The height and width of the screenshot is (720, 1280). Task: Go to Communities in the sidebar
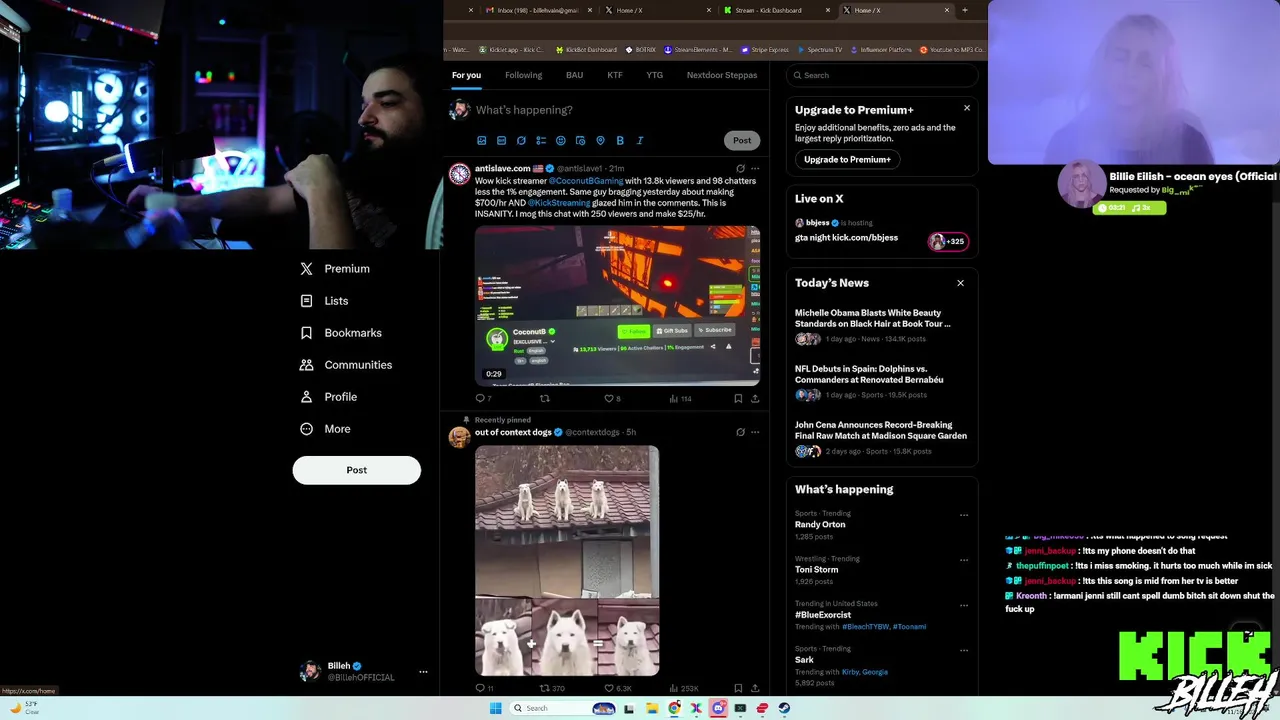tap(346, 365)
